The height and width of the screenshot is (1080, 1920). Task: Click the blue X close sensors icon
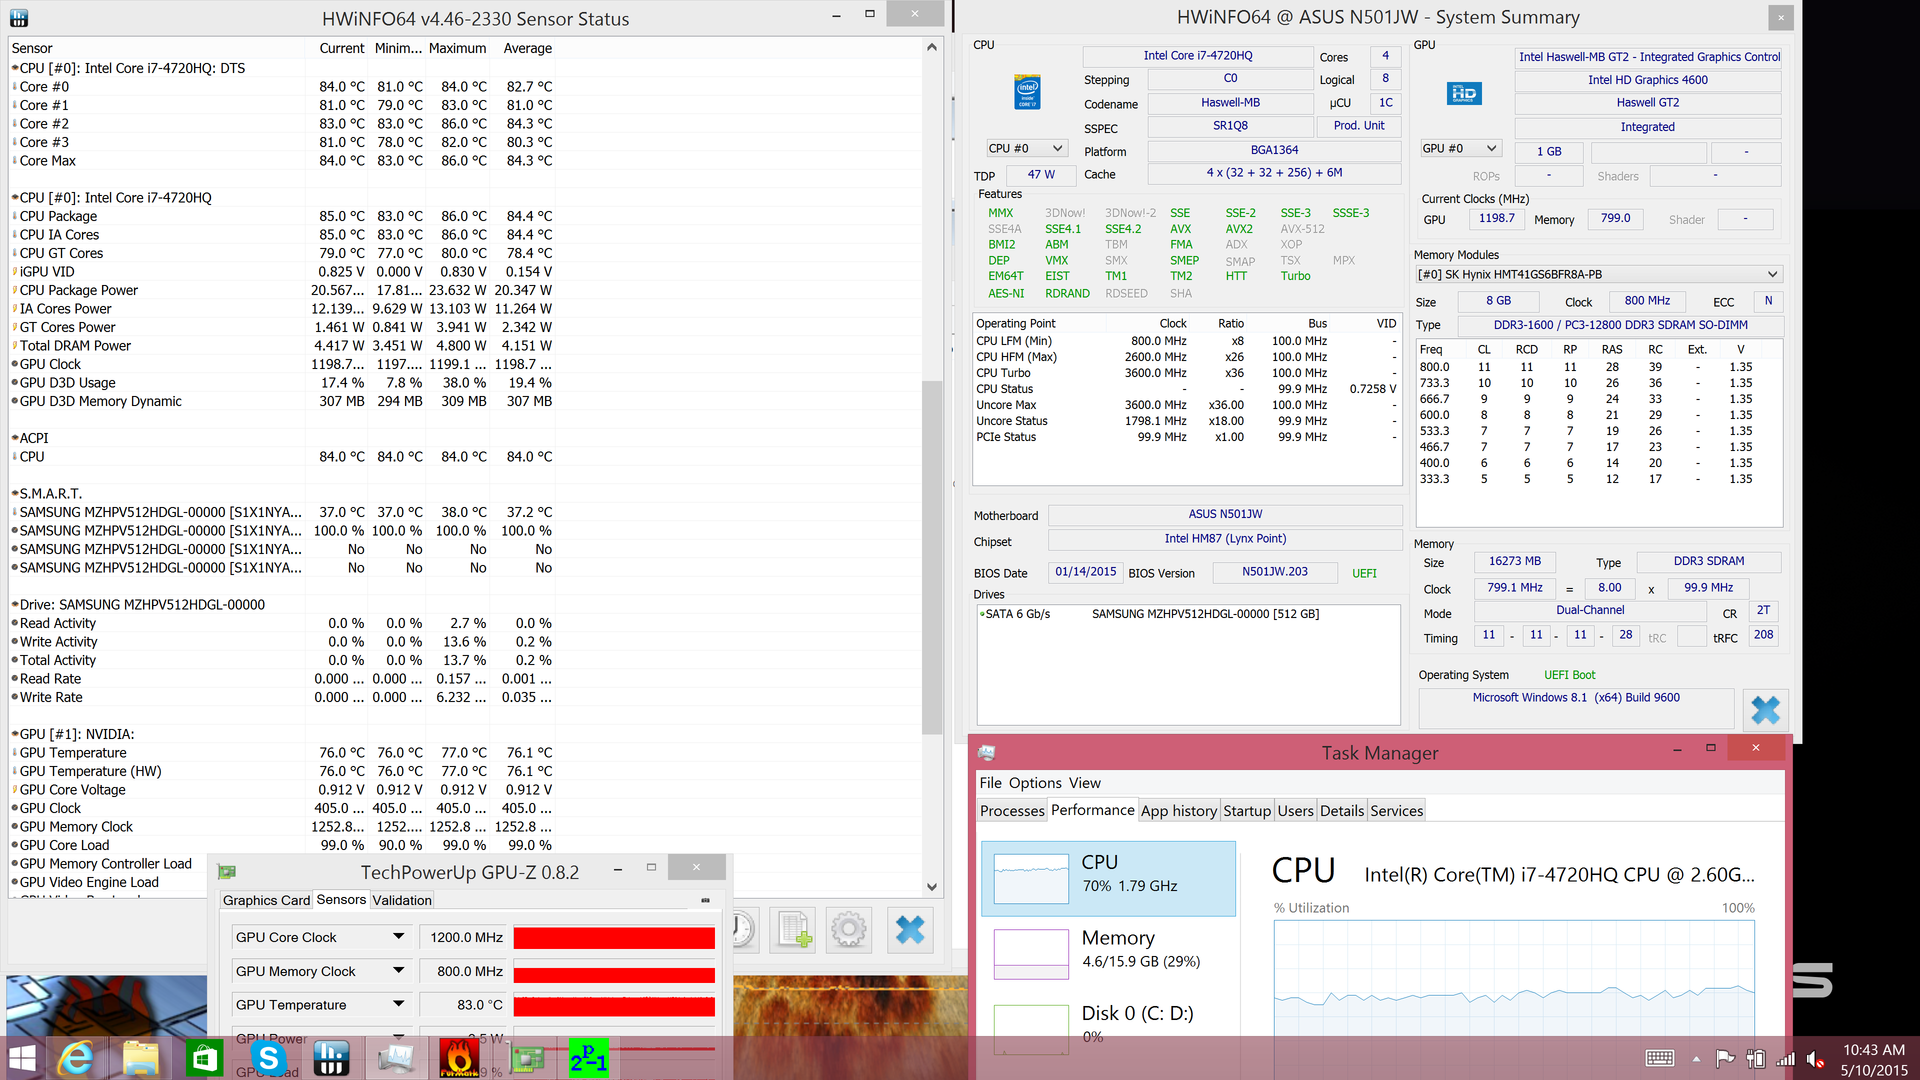coord(909,930)
